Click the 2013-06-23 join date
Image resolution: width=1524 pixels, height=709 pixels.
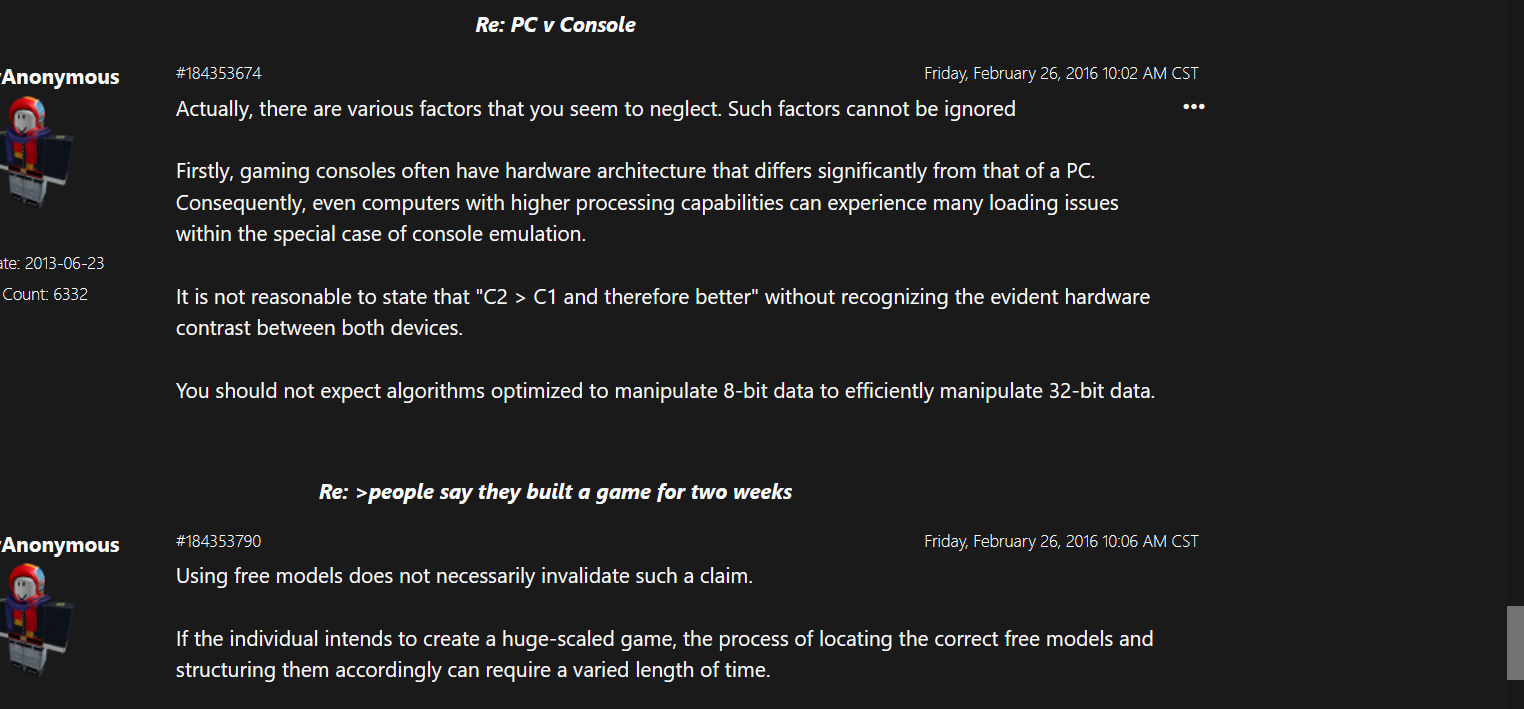point(54,264)
